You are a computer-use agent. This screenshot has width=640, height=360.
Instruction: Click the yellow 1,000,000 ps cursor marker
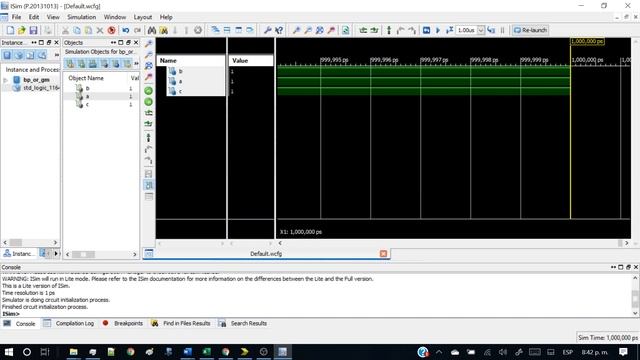point(587,41)
